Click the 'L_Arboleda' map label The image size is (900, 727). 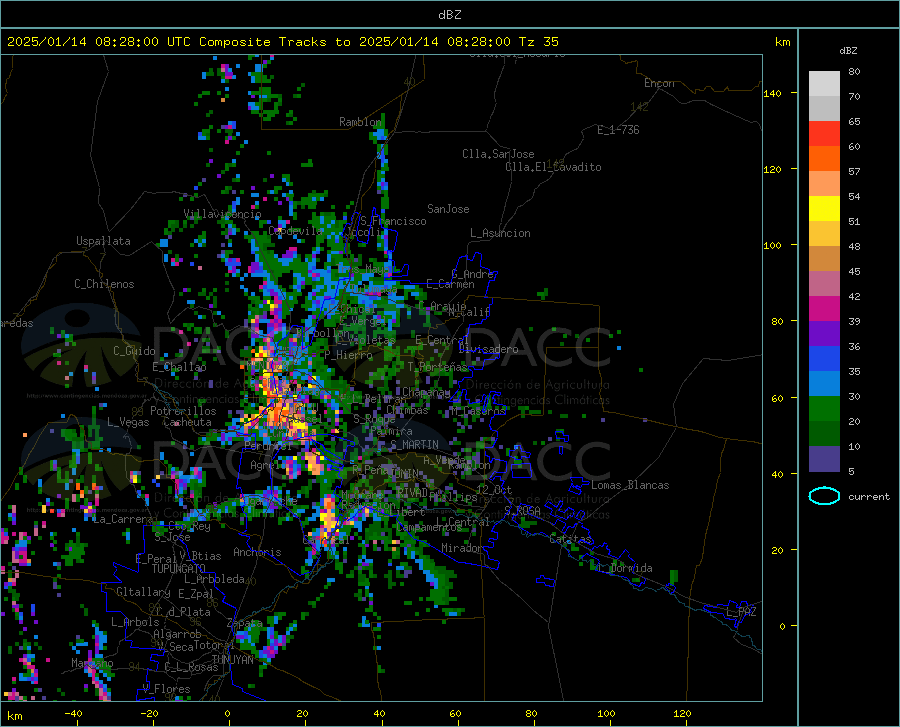pyautogui.click(x=215, y=579)
